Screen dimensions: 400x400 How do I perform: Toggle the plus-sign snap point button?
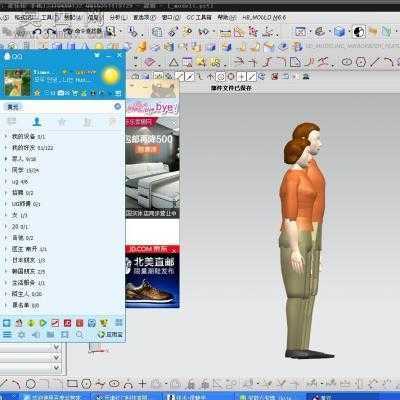pyautogui.click(x=241, y=77)
